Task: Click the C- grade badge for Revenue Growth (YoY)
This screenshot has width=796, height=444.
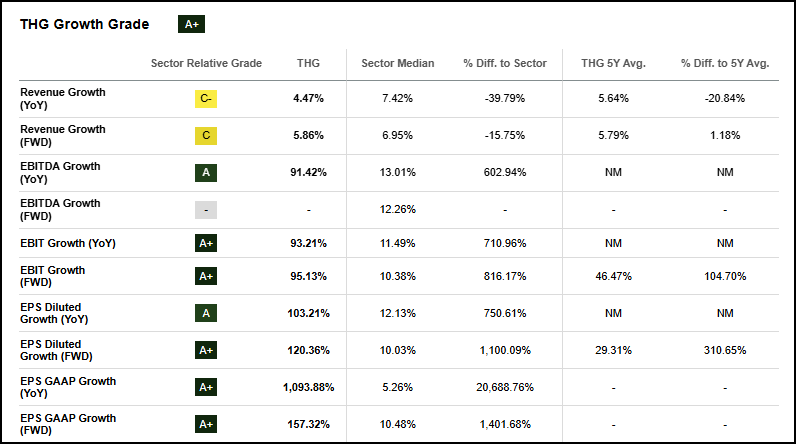Action: tap(206, 98)
